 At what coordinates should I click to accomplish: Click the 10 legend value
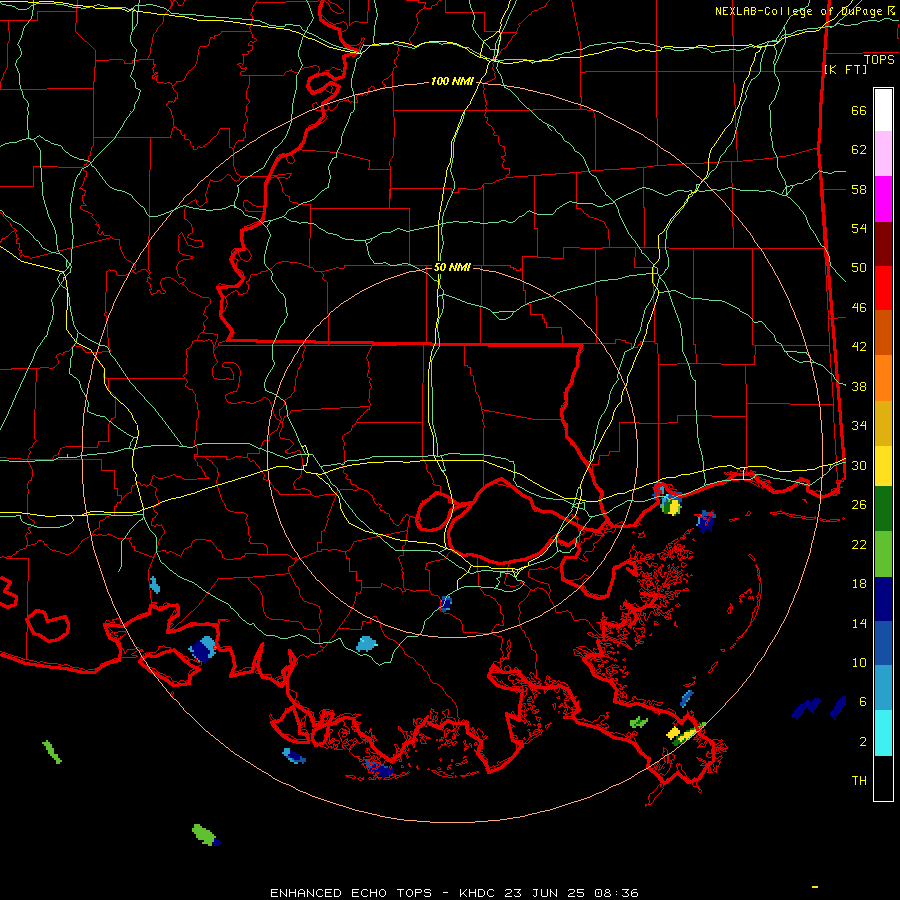tap(859, 662)
